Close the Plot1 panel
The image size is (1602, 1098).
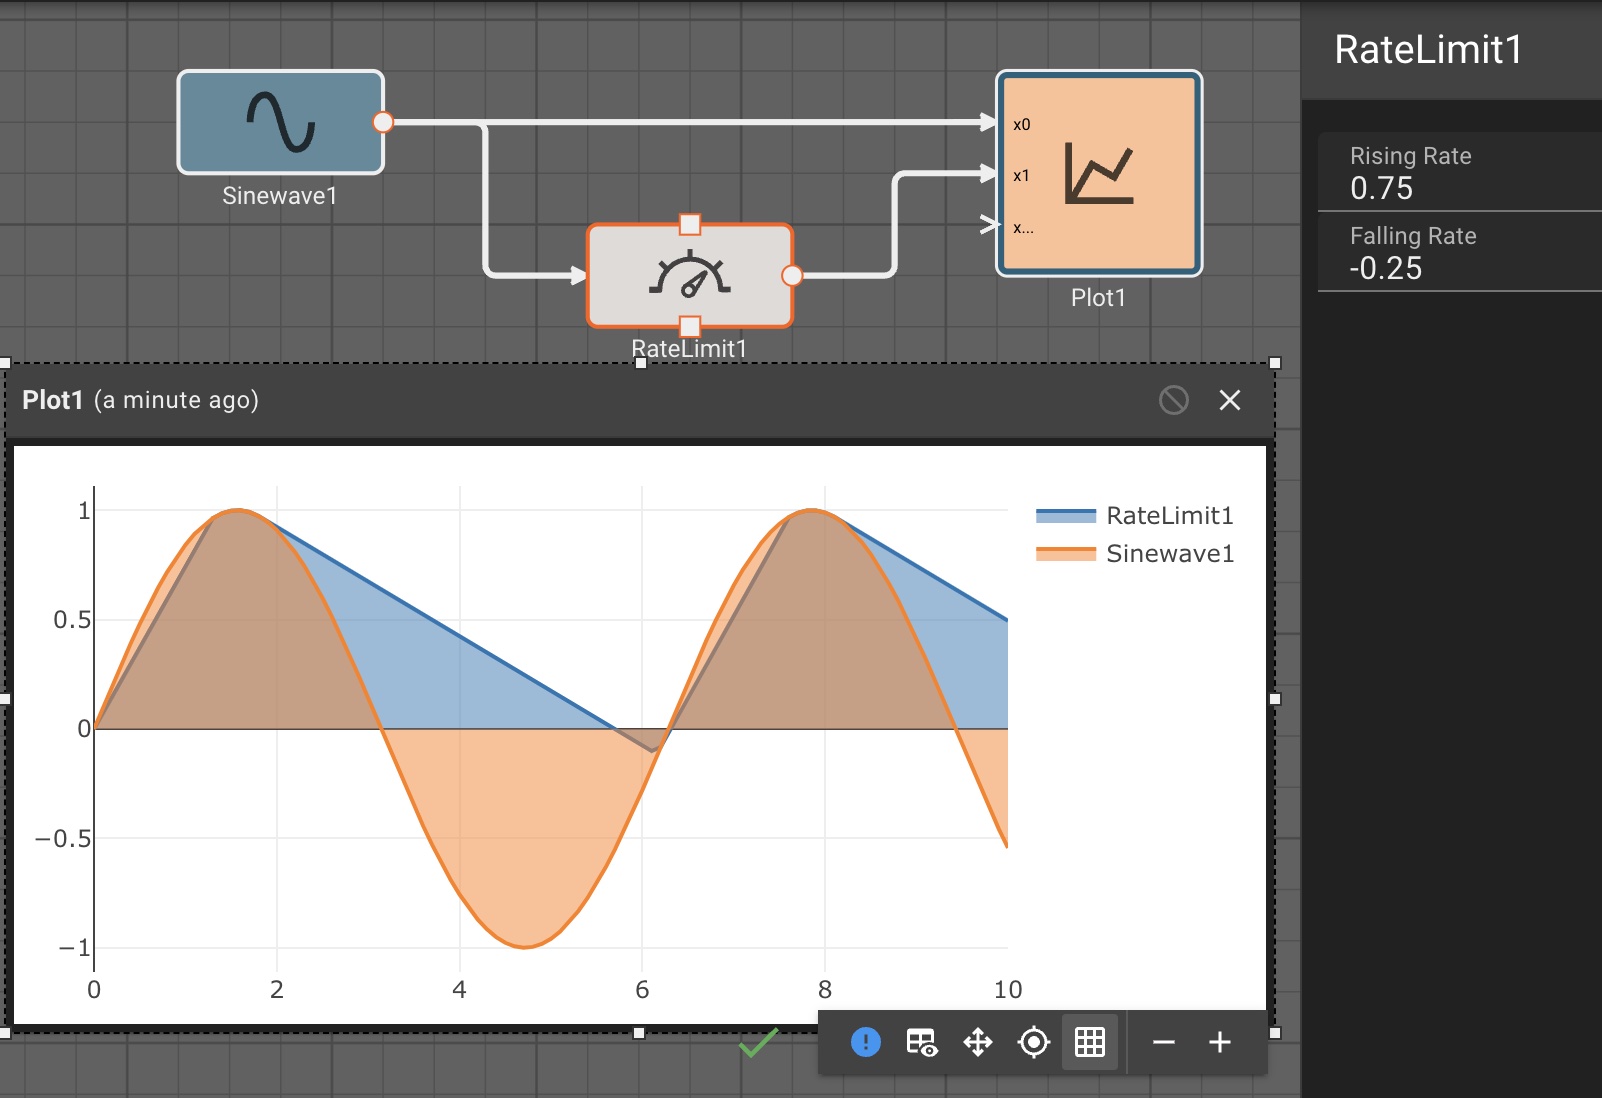(1230, 400)
